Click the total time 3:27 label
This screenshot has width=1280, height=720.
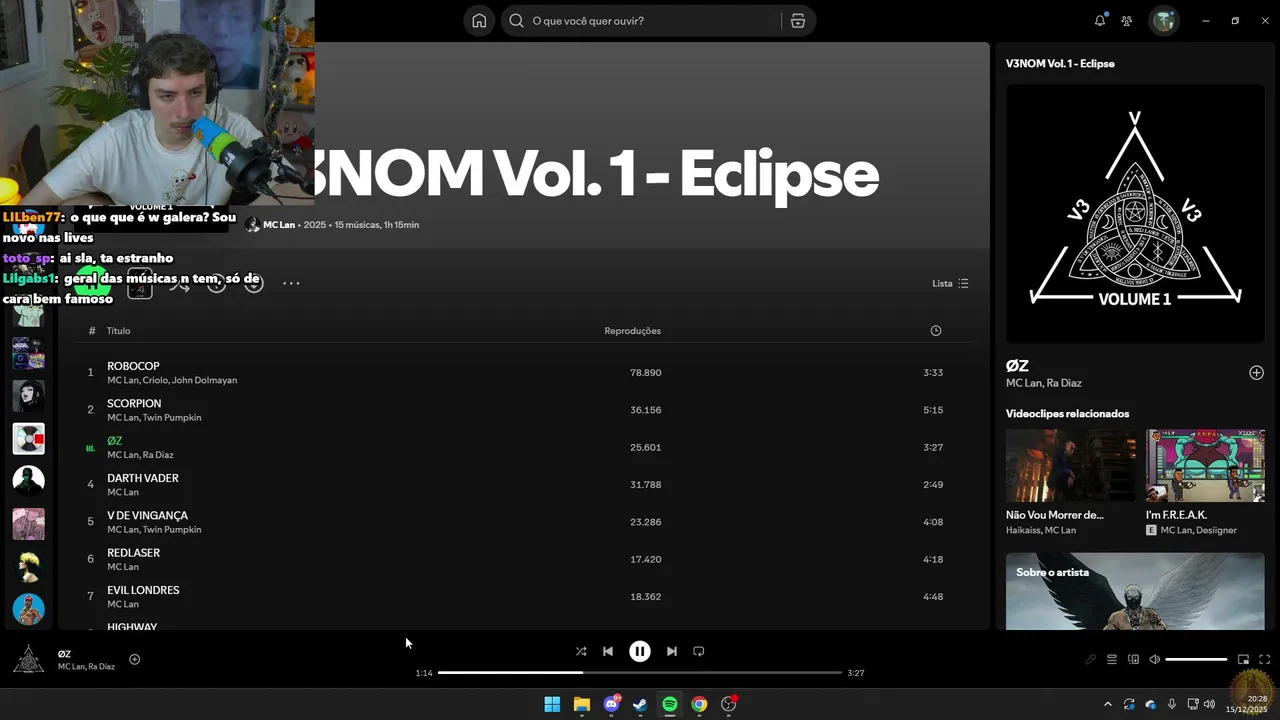855,673
